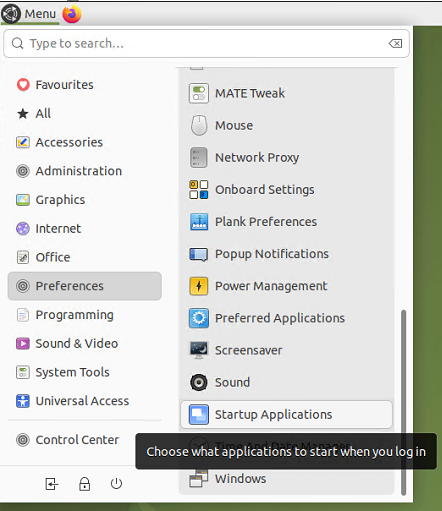442x511 pixels.
Task: Select the All category
Action: click(x=85, y=114)
